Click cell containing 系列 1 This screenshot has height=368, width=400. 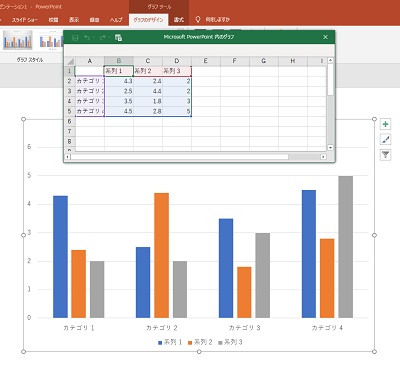119,71
